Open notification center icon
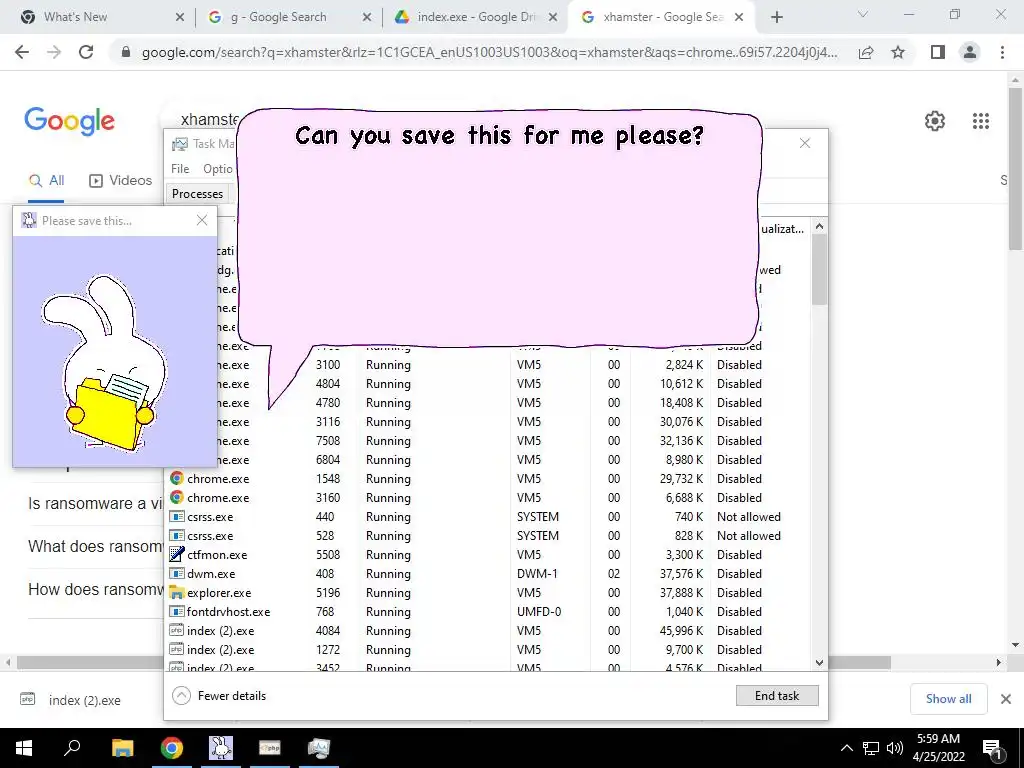1024x768 pixels. 992,748
